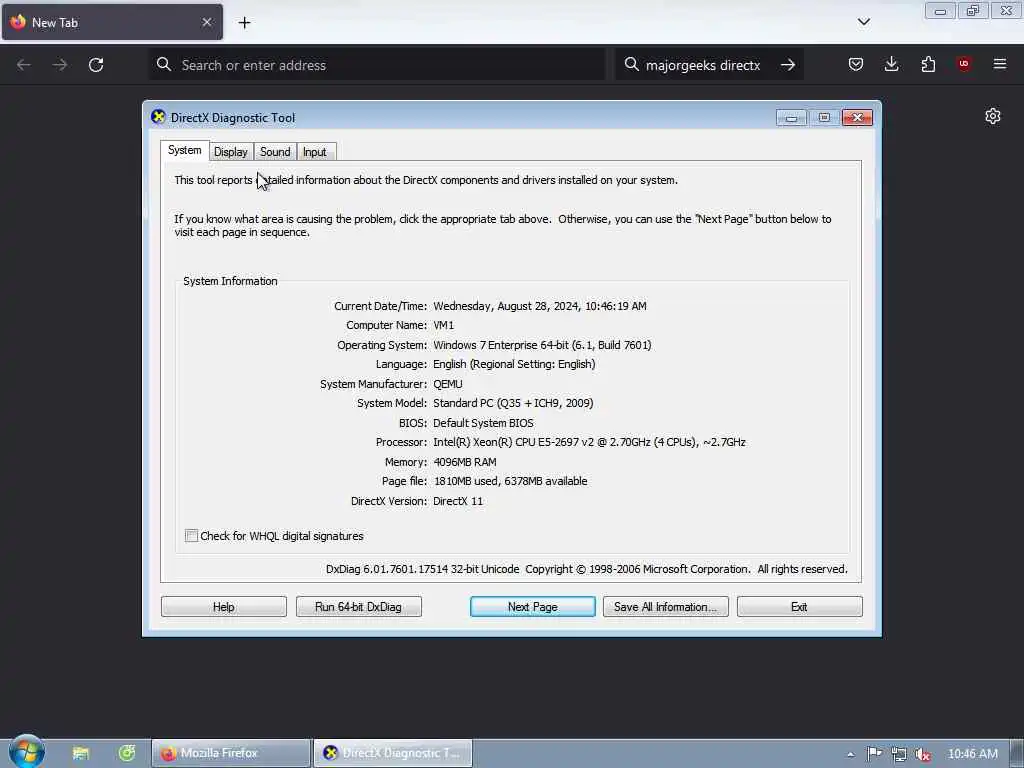Open a new tab with plus button
This screenshot has width=1024, height=768.
(244, 23)
